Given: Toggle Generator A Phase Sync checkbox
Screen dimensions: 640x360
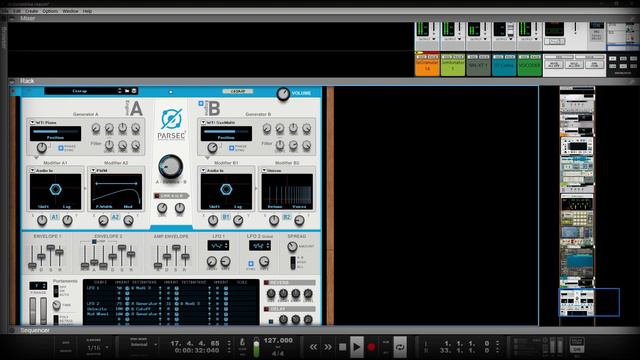Looking at the screenshot, I should 61,148.
